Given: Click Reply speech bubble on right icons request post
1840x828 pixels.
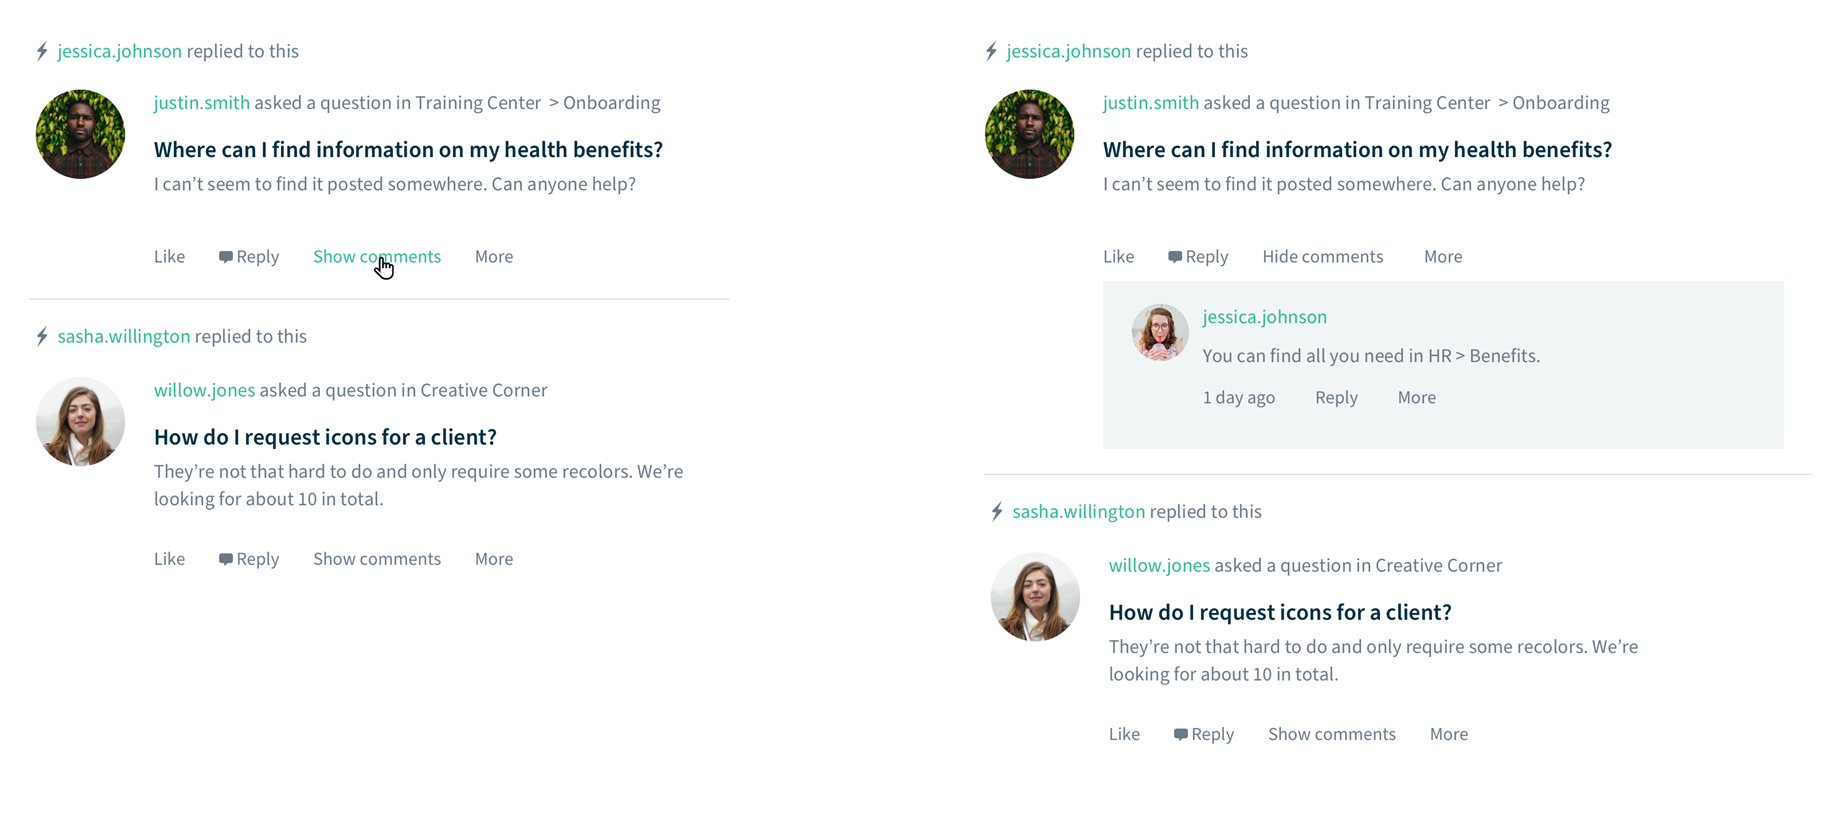Looking at the screenshot, I should click(x=1181, y=734).
